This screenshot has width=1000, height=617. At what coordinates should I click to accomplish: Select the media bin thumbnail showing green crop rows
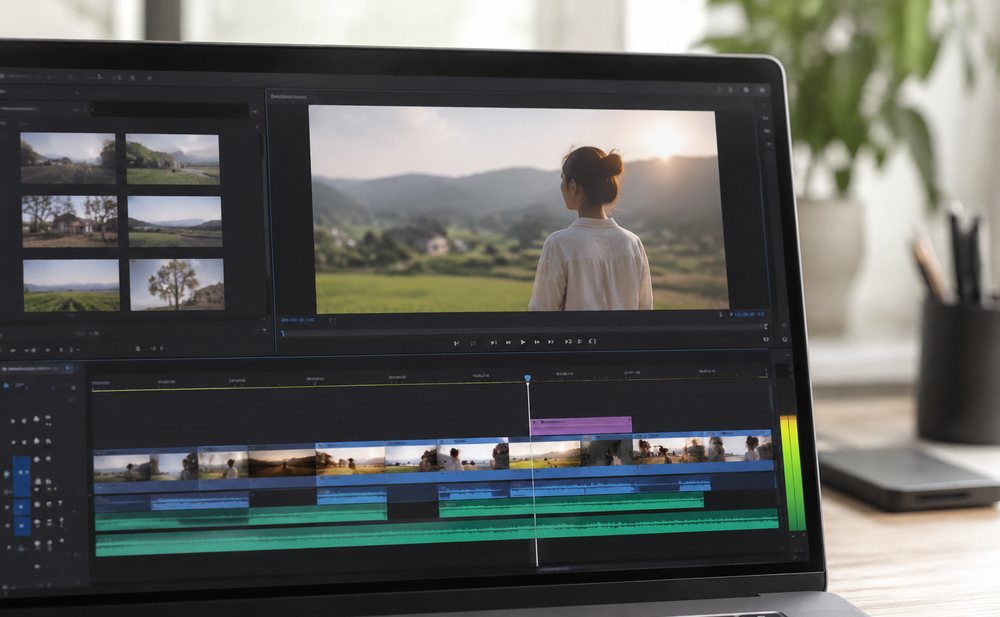71,285
